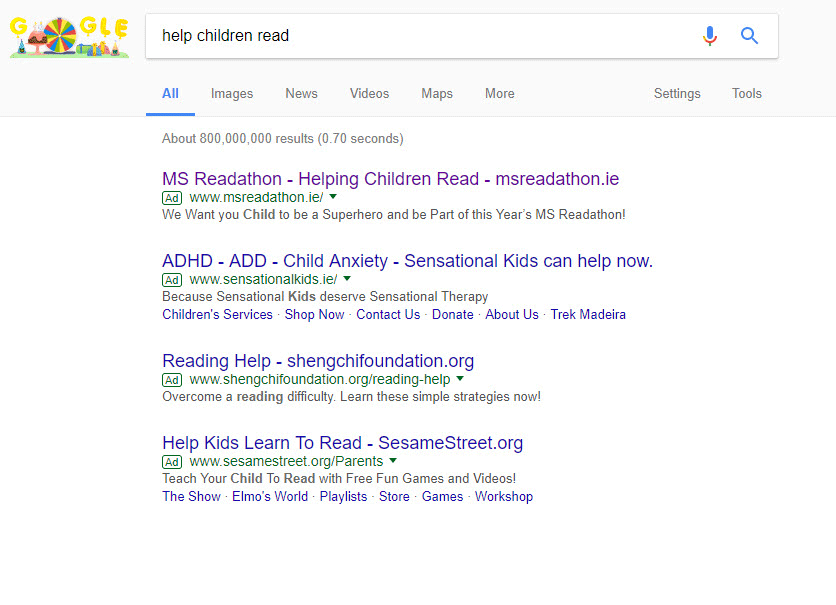Screen dimensions: 836x605
Task: Switch to the News tab
Action: click(301, 94)
